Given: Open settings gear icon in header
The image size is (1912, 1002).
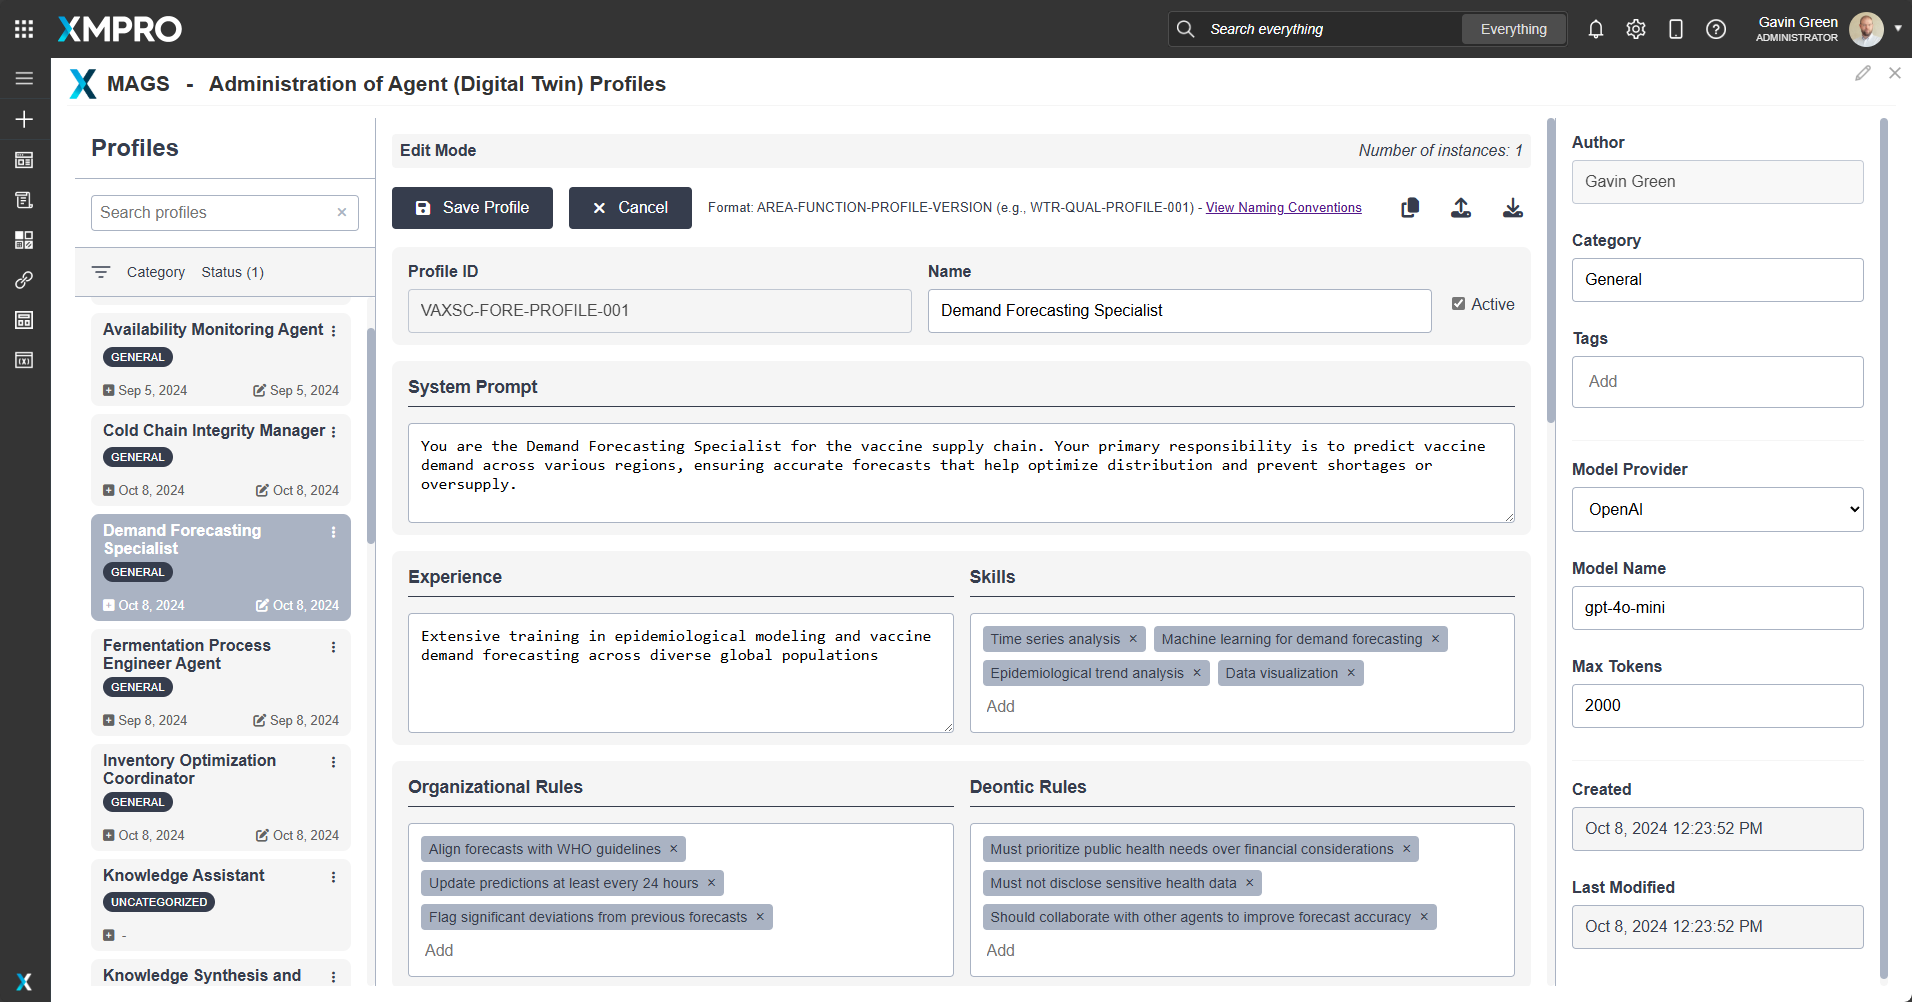Looking at the screenshot, I should point(1636,29).
